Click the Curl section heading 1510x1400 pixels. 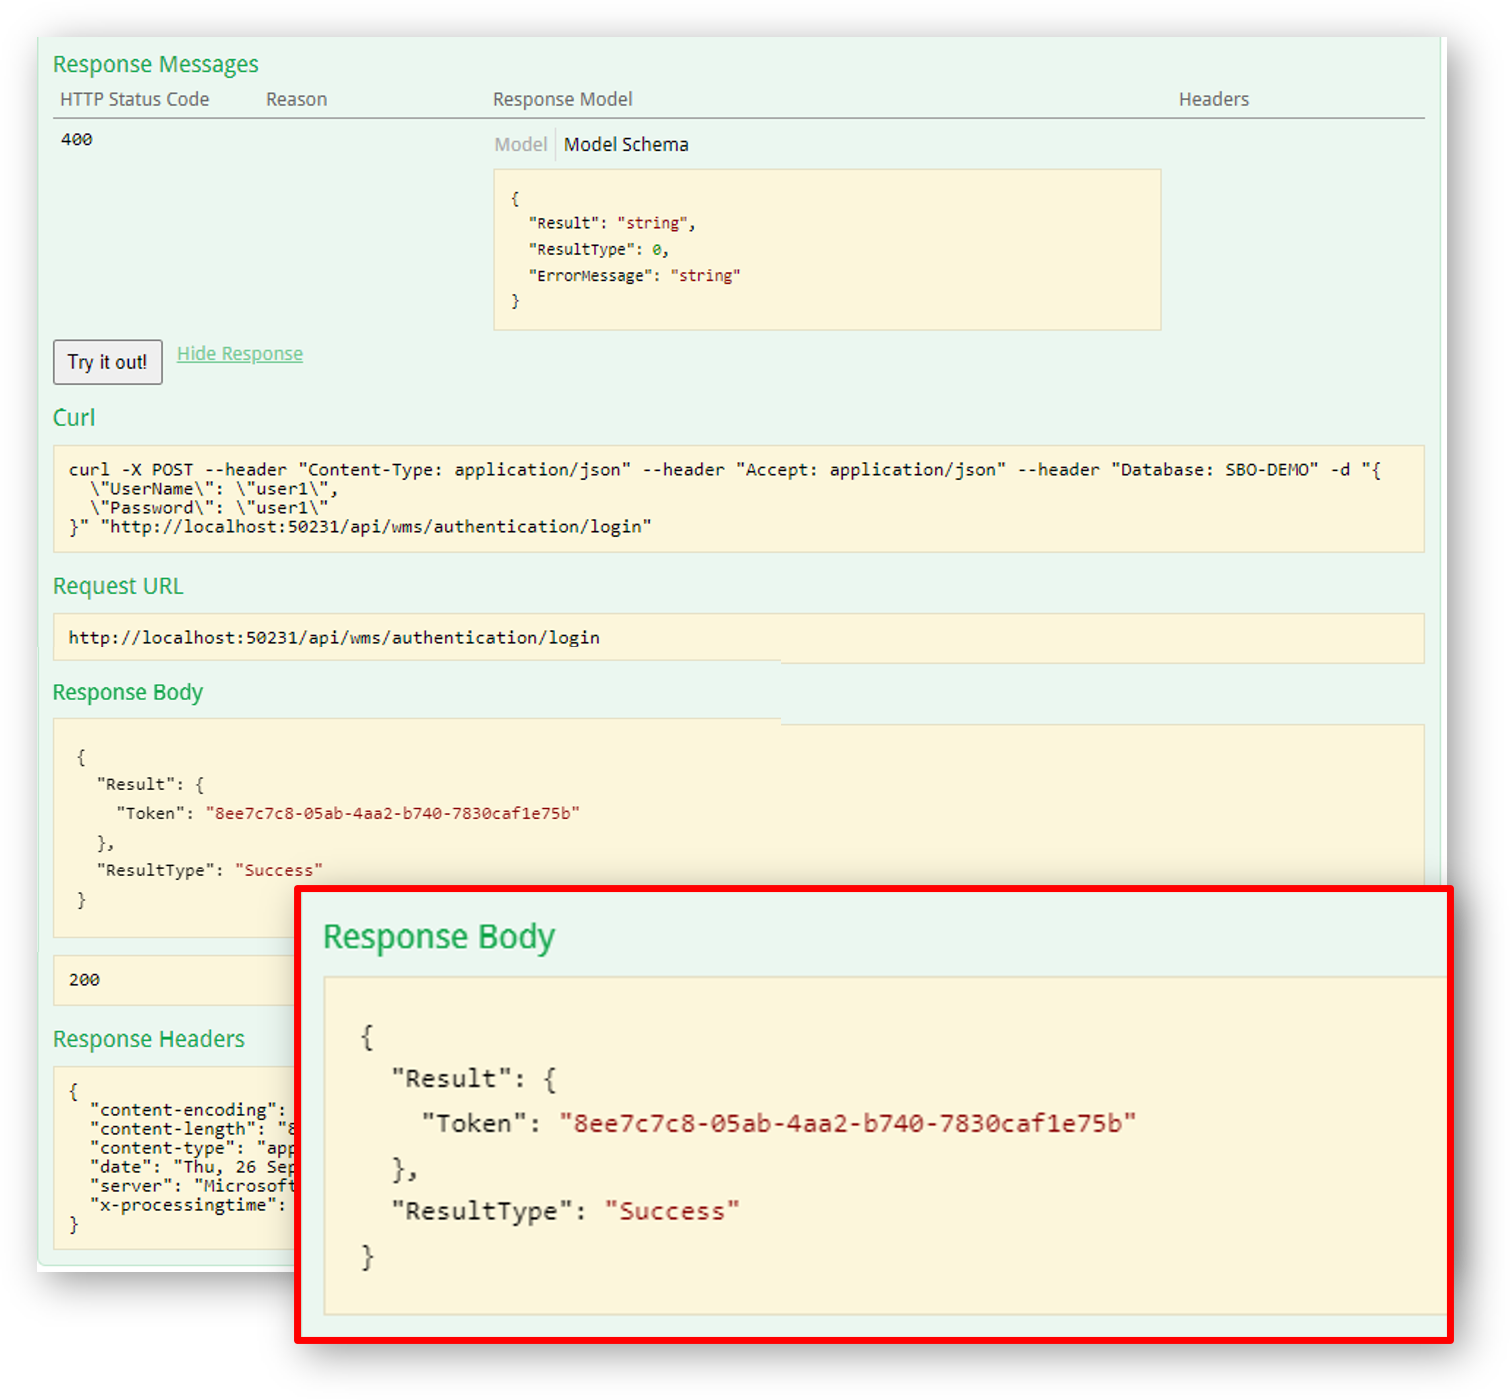click(74, 418)
